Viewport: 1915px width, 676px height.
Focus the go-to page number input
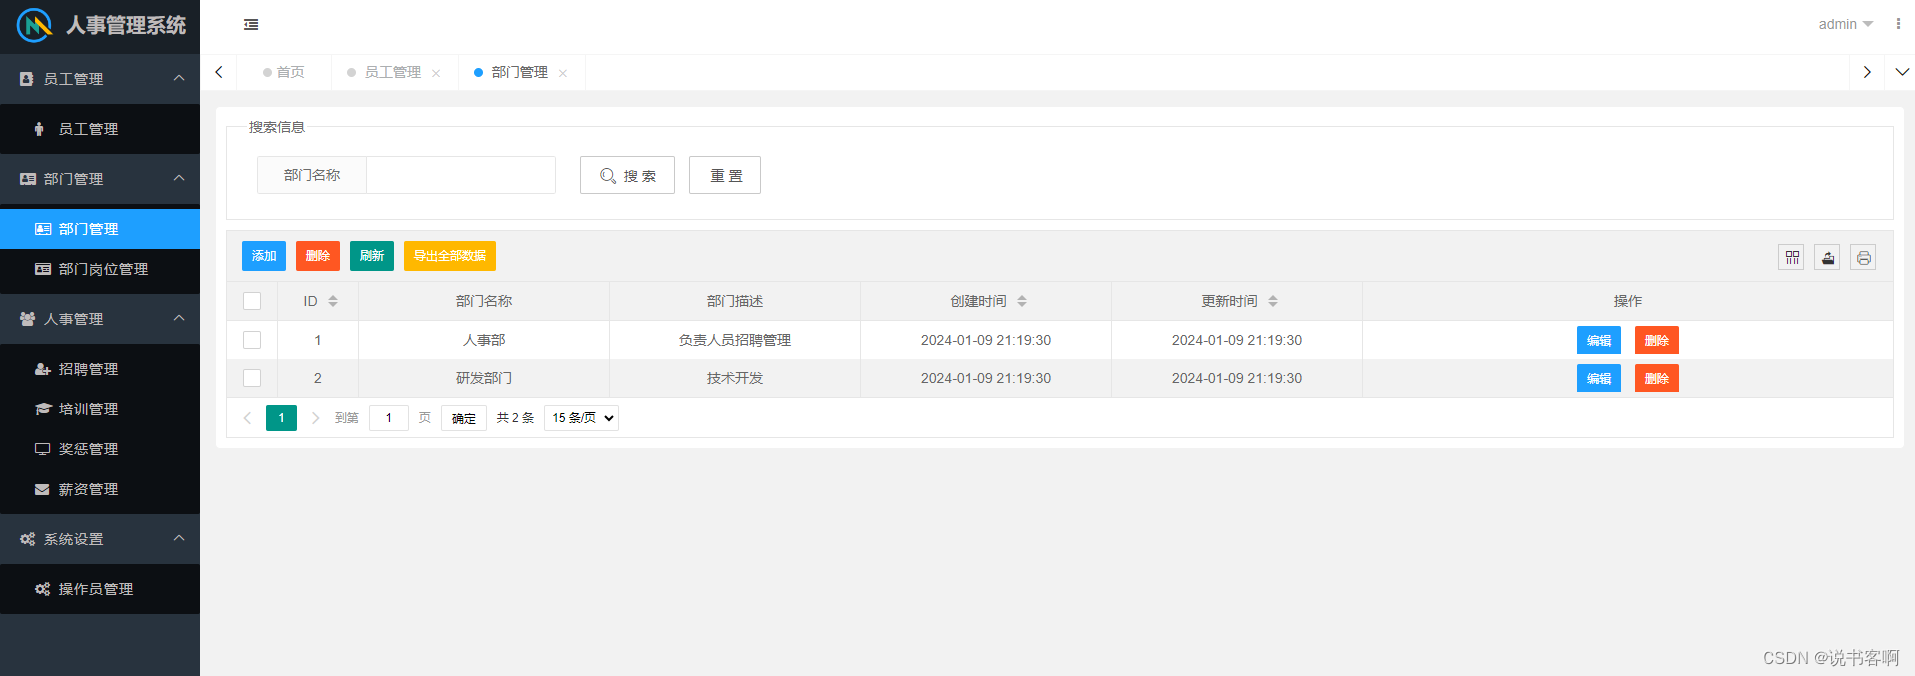[x=389, y=418]
